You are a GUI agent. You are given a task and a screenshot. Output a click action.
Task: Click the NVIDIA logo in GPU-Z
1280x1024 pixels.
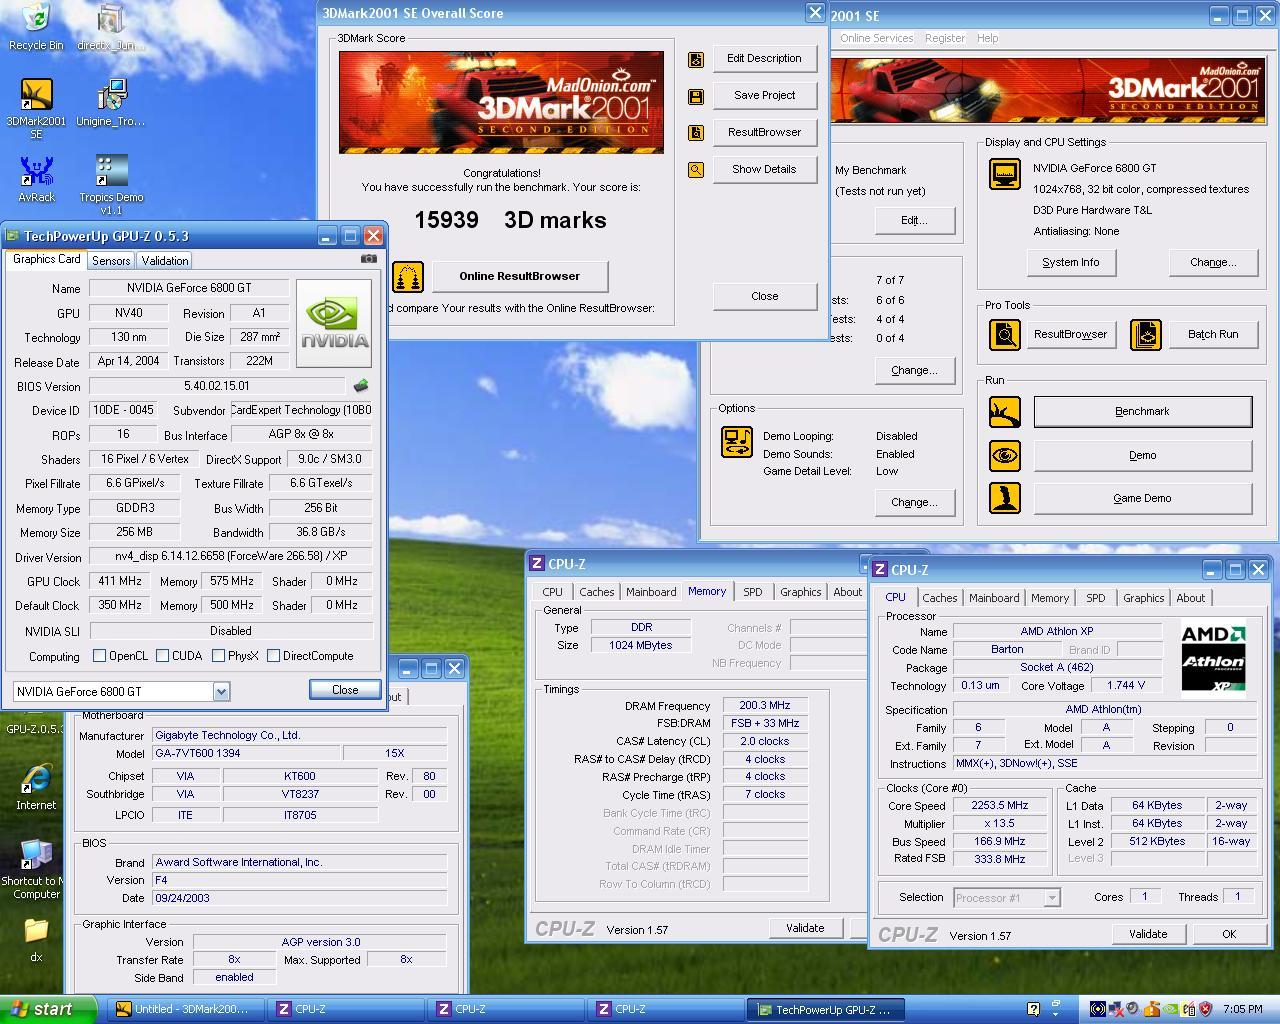334,323
